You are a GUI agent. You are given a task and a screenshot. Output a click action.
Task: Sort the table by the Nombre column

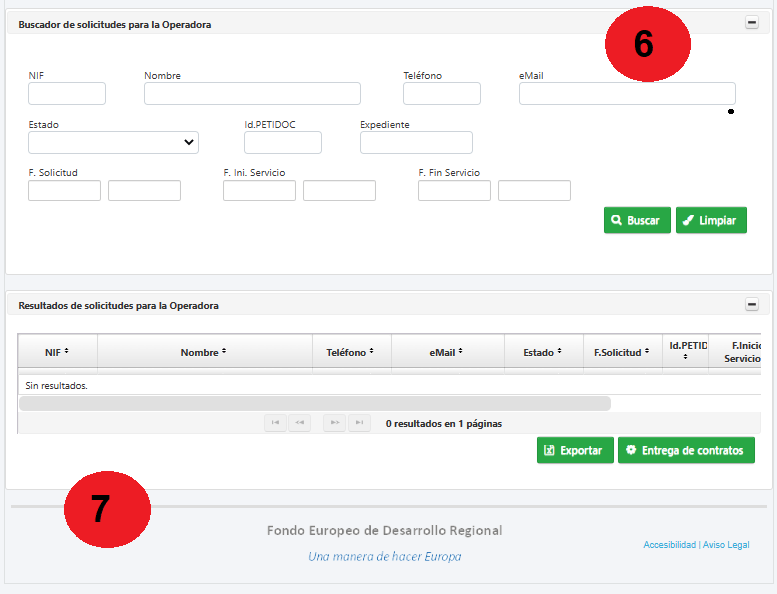coord(204,352)
